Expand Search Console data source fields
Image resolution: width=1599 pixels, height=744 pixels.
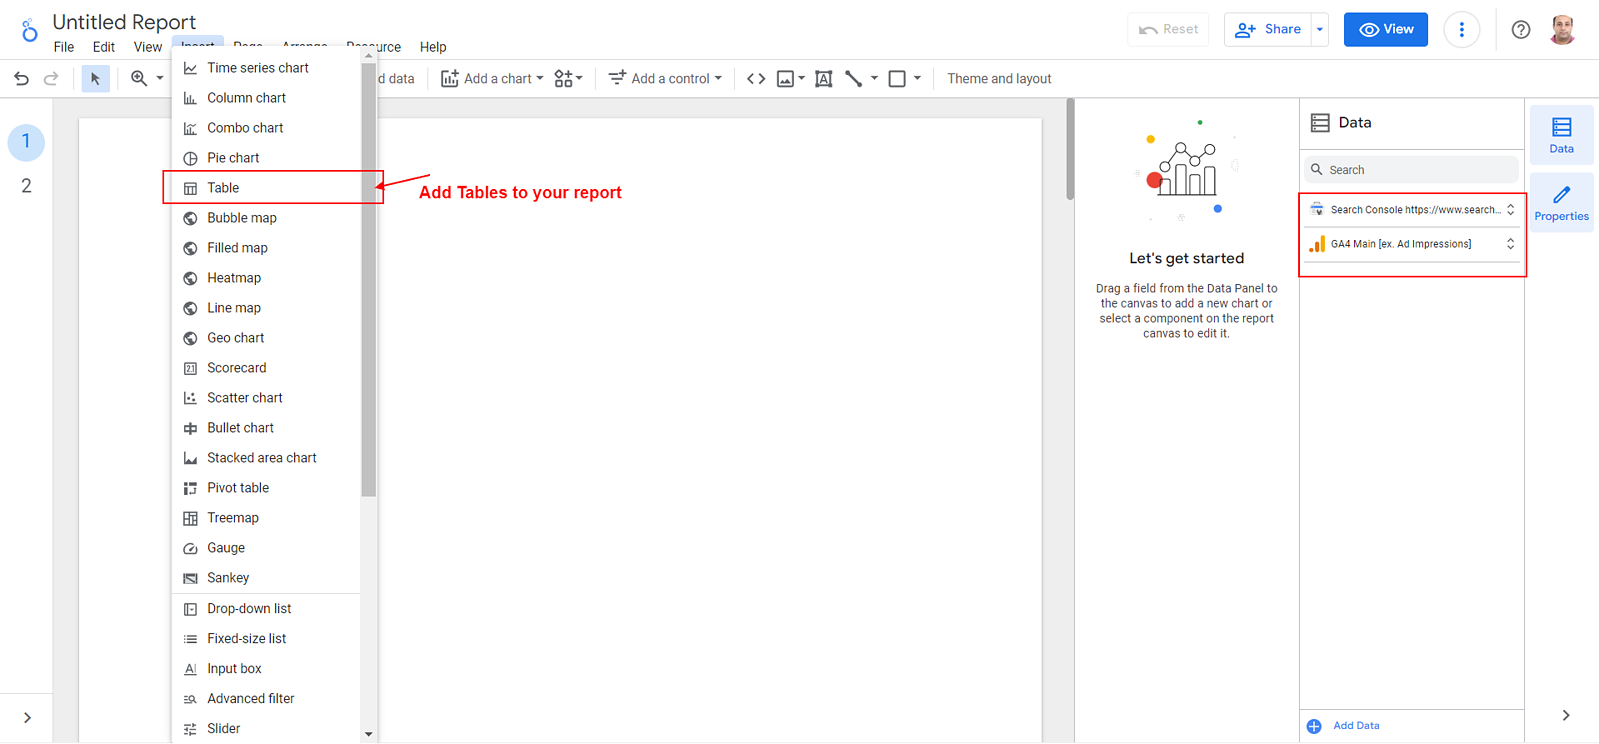point(1510,210)
